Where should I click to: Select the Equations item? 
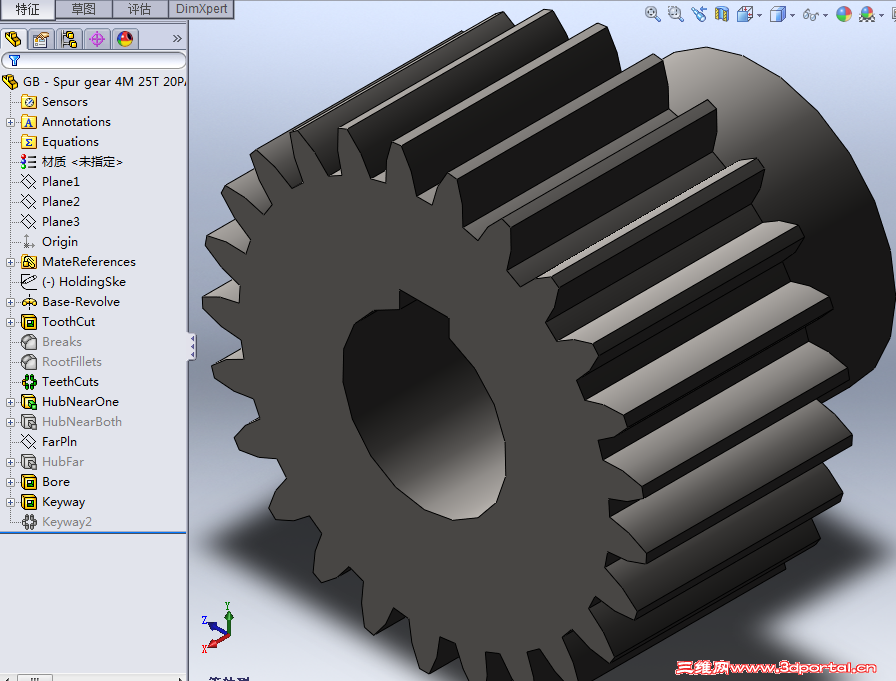point(59,142)
